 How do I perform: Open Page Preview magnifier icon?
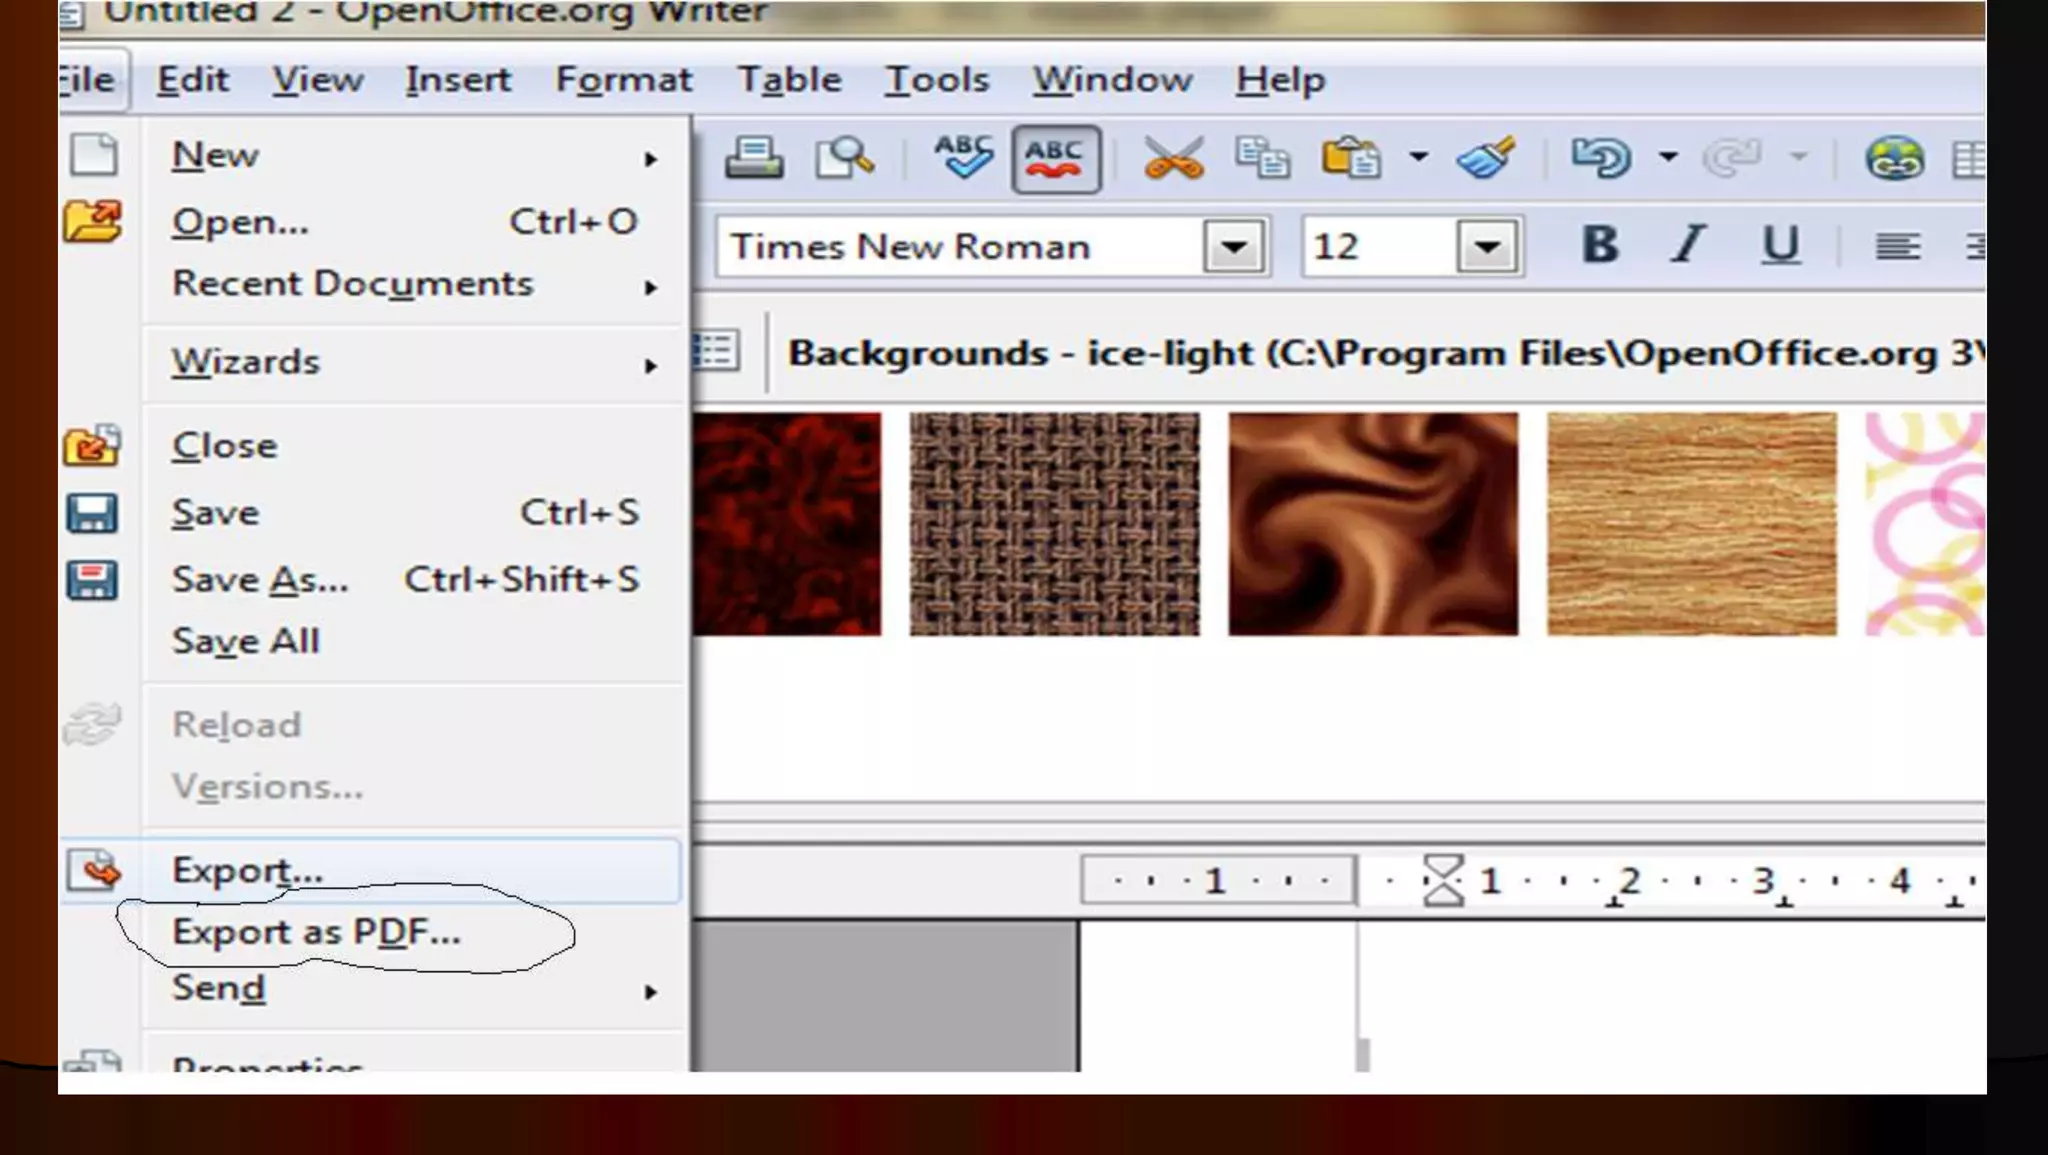pyautogui.click(x=845, y=158)
